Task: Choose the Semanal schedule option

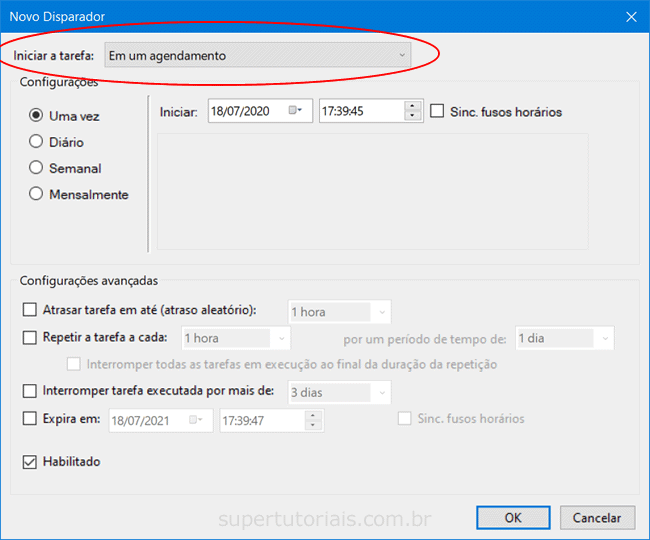Action: pyautogui.click(x=36, y=168)
